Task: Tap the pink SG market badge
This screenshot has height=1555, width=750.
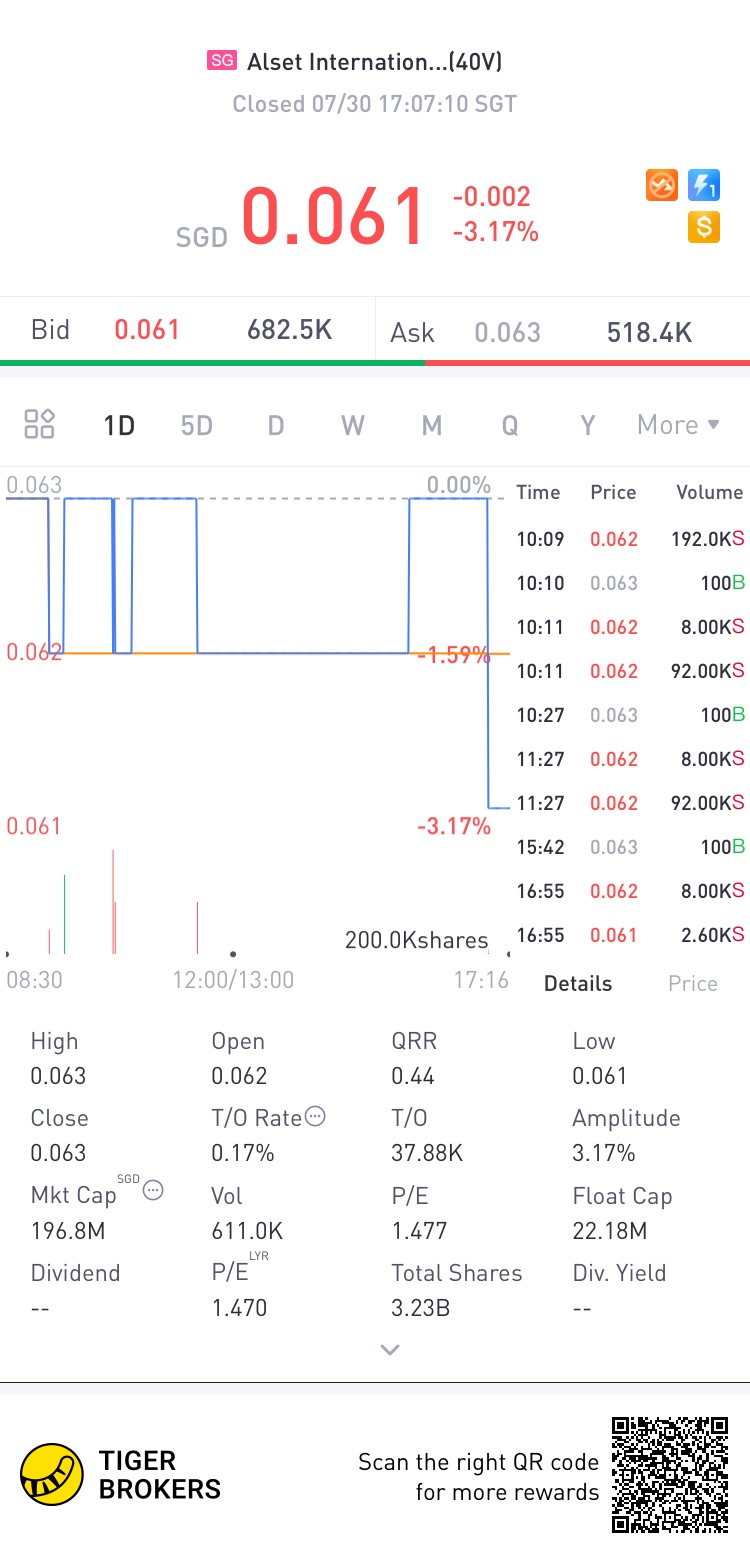Action: point(221,61)
